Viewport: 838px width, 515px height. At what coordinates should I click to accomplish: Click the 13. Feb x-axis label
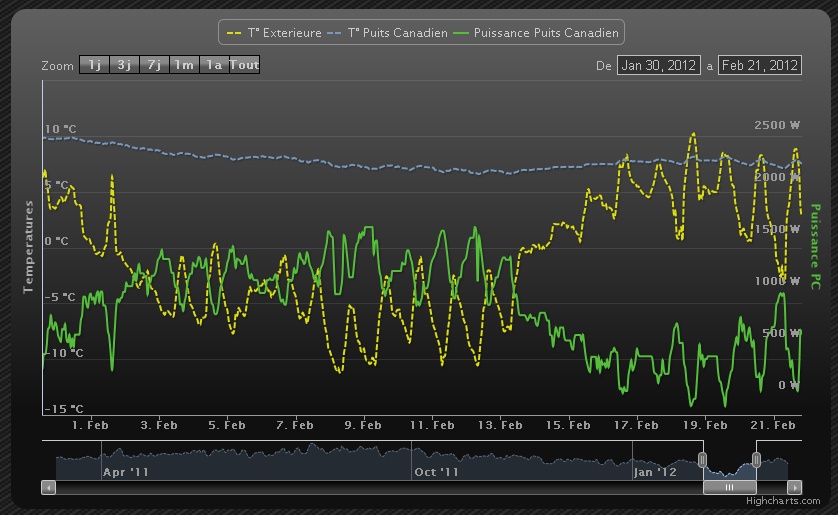(500, 425)
